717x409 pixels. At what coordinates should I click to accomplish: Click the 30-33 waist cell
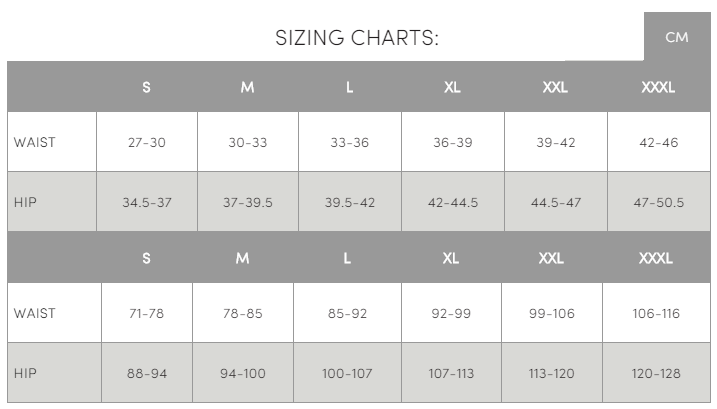click(248, 142)
